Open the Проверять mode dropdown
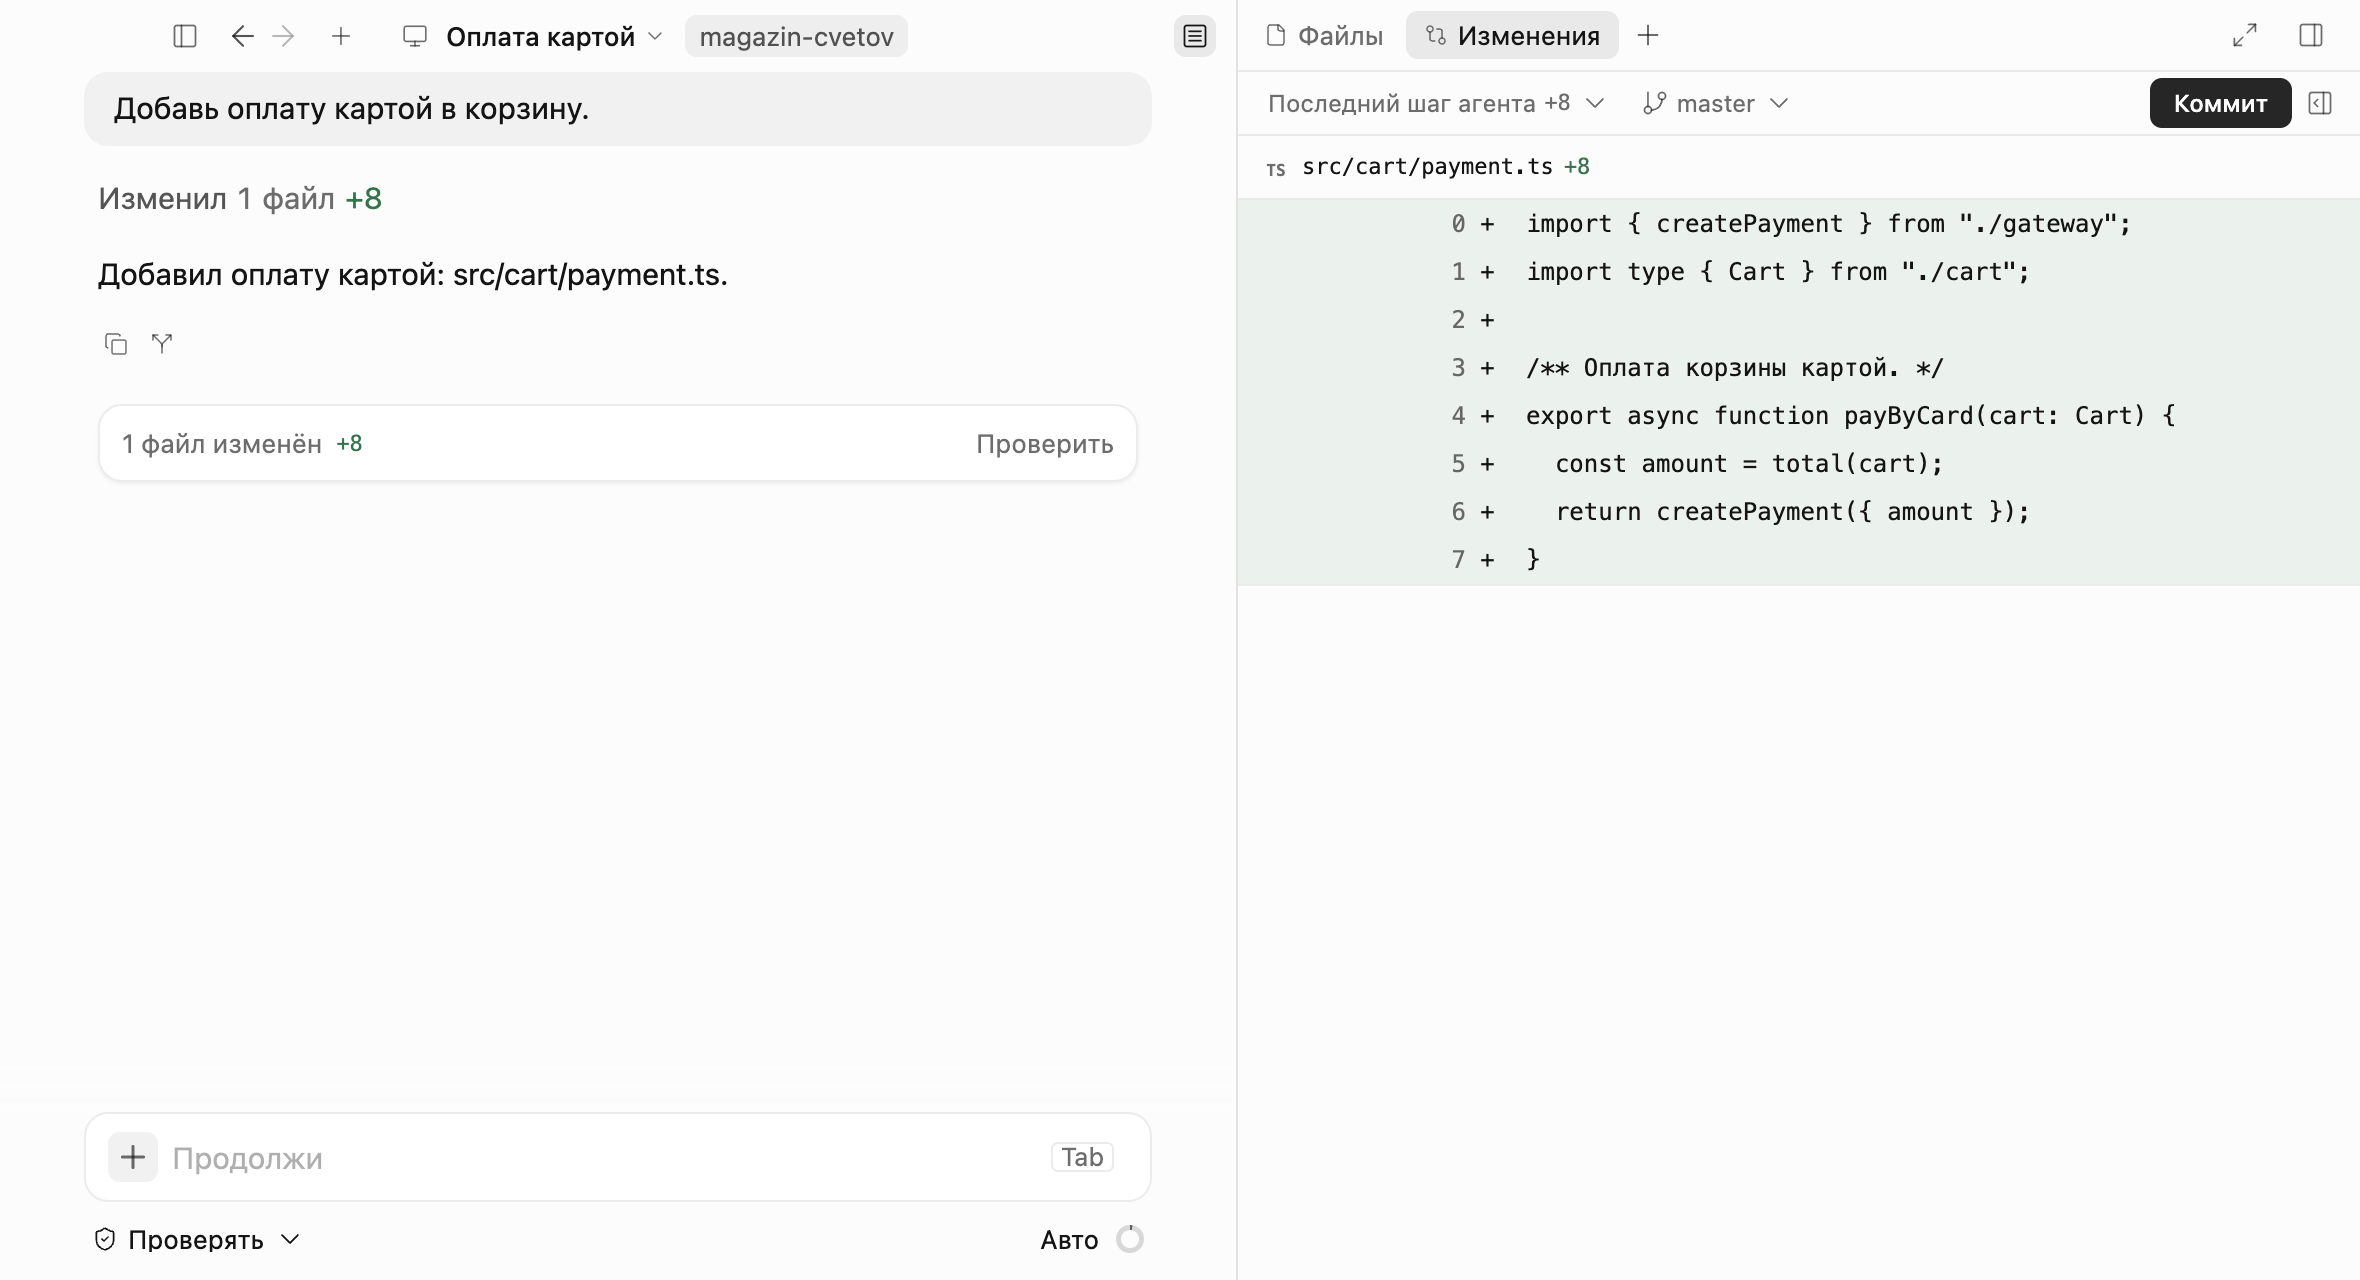Image resolution: width=2360 pixels, height=1280 pixels. 197,1240
